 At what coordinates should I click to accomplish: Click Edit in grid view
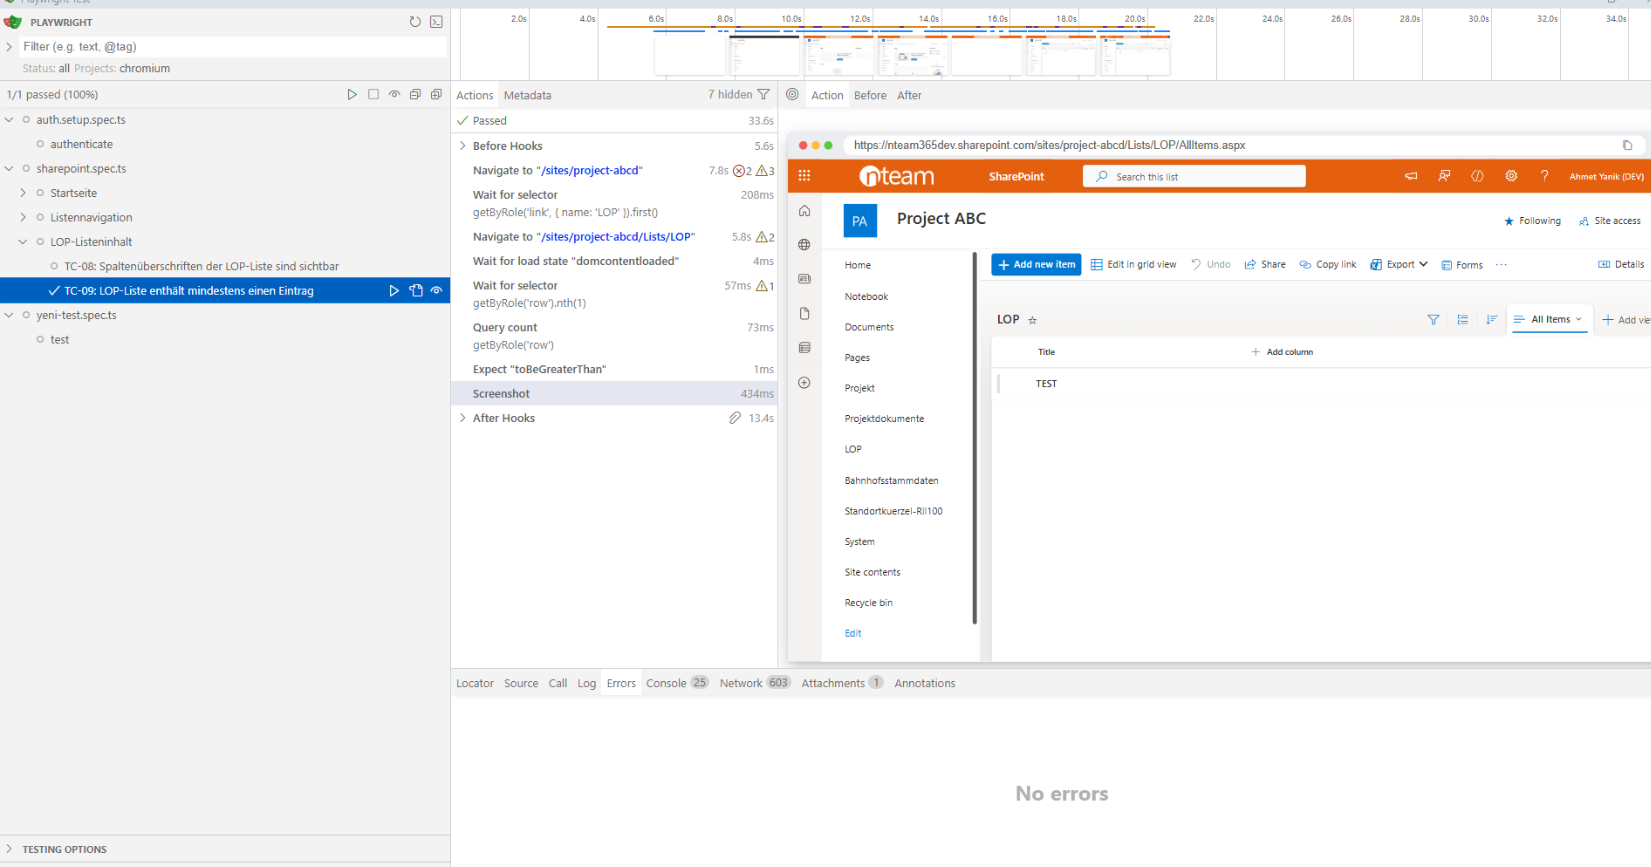(x=1134, y=265)
